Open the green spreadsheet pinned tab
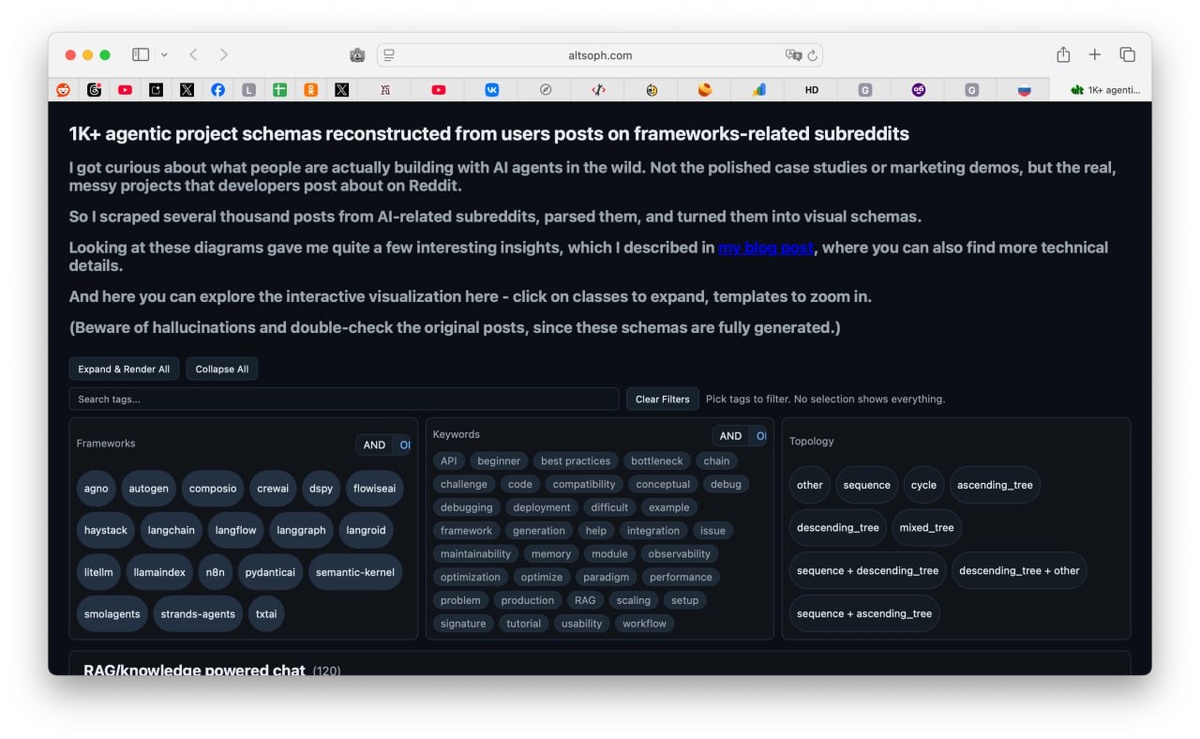Screen dimensions: 1200x739 [x=280, y=90]
